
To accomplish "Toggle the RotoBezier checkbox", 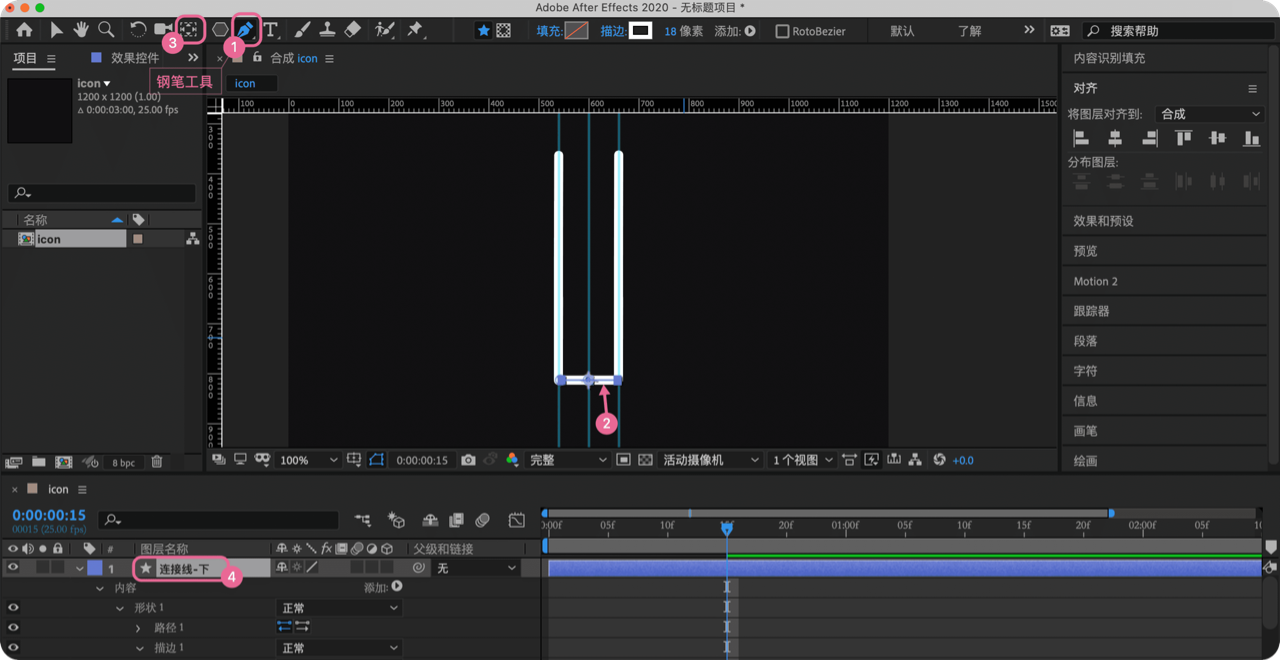I will point(782,31).
